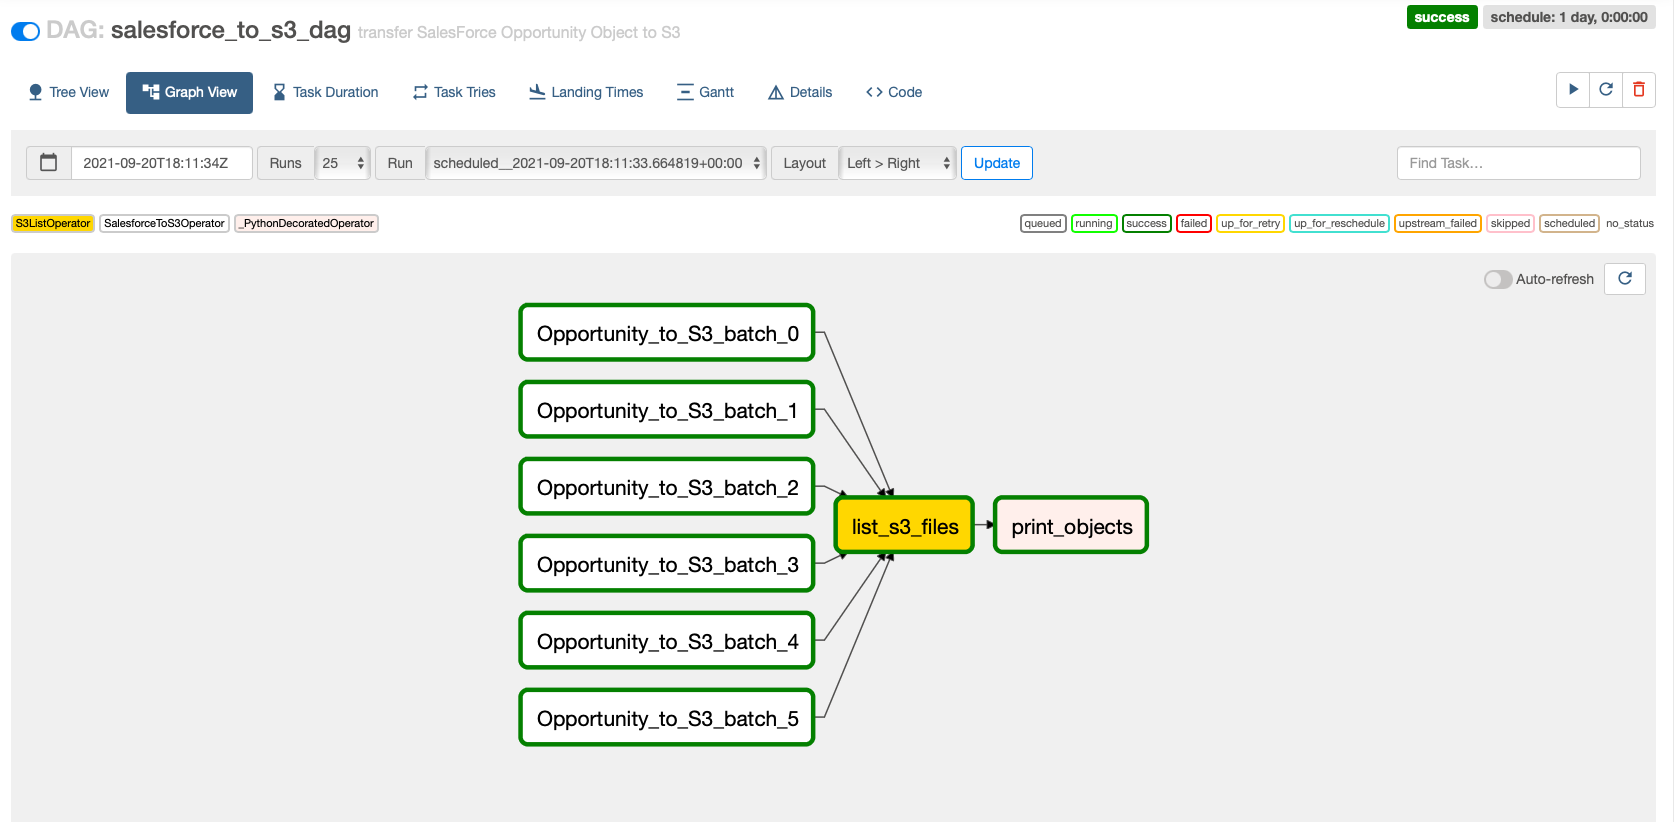This screenshot has width=1674, height=822.
Task: Click the graph refresh icon beside Auto-refresh
Action: click(x=1625, y=279)
